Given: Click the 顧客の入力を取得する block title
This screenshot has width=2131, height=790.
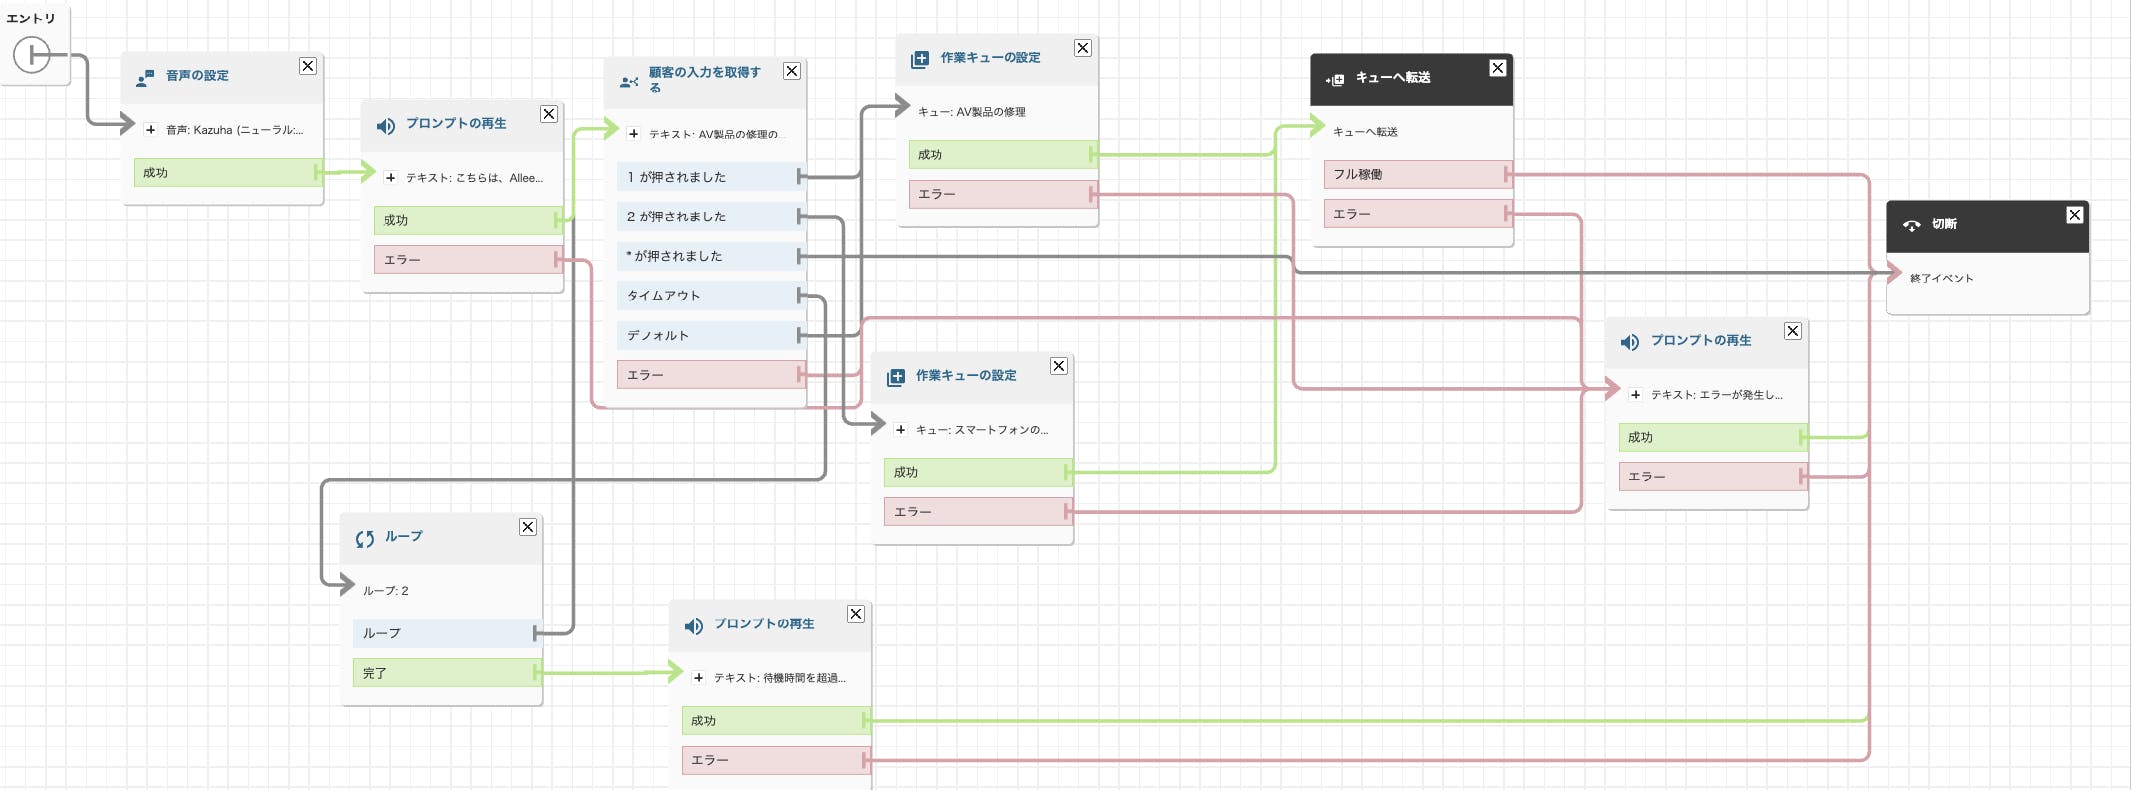Looking at the screenshot, I should click(704, 79).
